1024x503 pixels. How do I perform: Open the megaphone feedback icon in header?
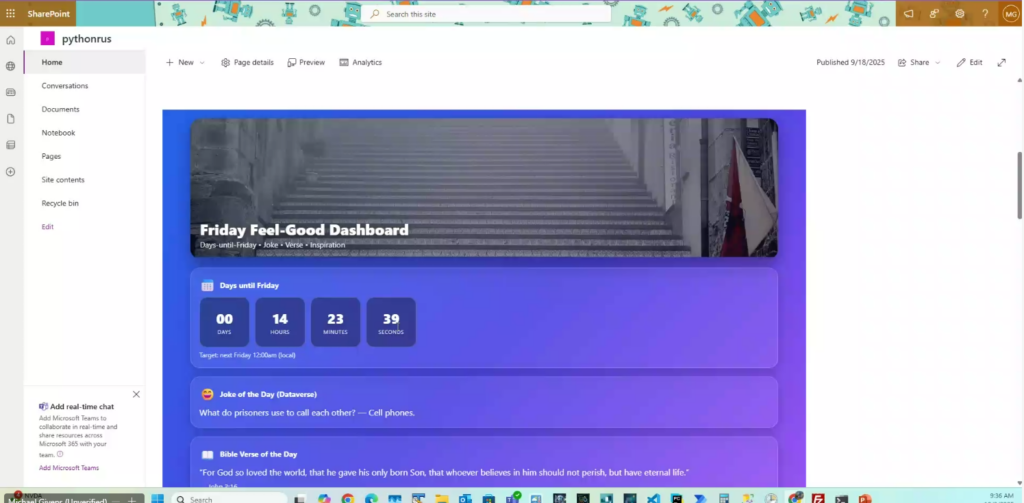(x=908, y=14)
